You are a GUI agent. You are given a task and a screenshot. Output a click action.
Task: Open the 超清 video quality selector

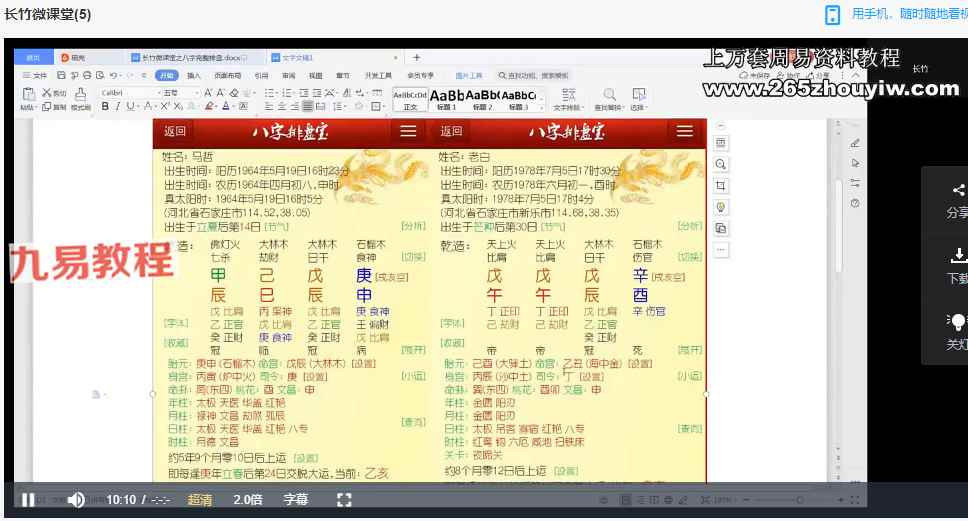(199, 499)
